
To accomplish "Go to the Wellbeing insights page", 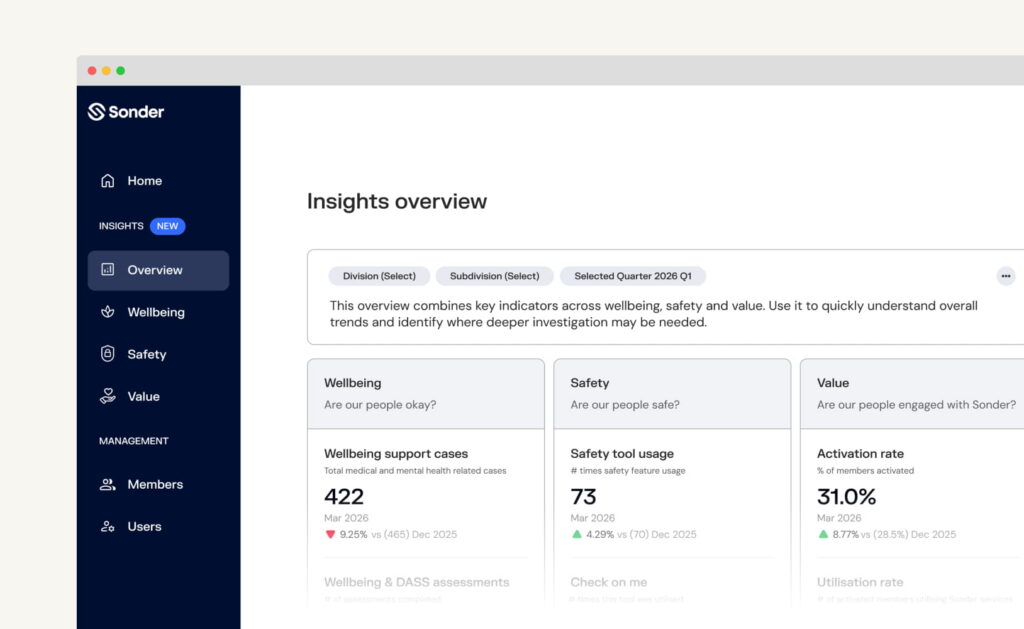I will click(156, 312).
